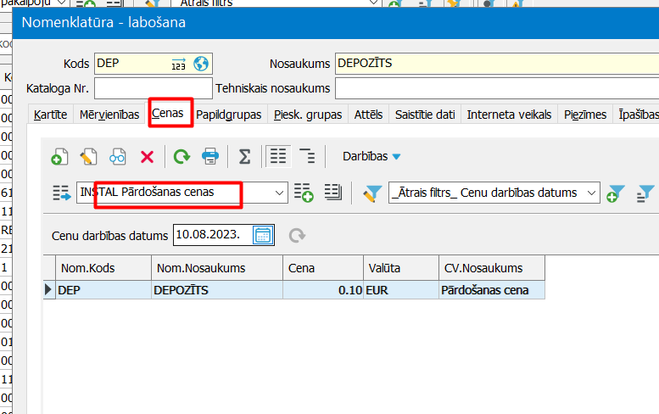Click the globe icon in Kods field
The width and height of the screenshot is (659, 414).
(201, 64)
